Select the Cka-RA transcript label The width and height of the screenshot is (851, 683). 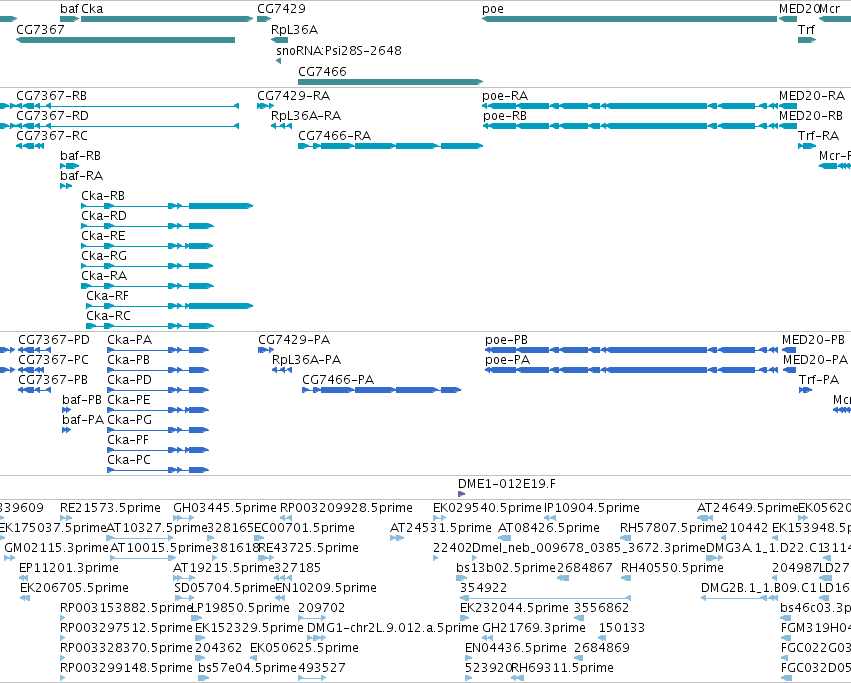coord(104,276)
